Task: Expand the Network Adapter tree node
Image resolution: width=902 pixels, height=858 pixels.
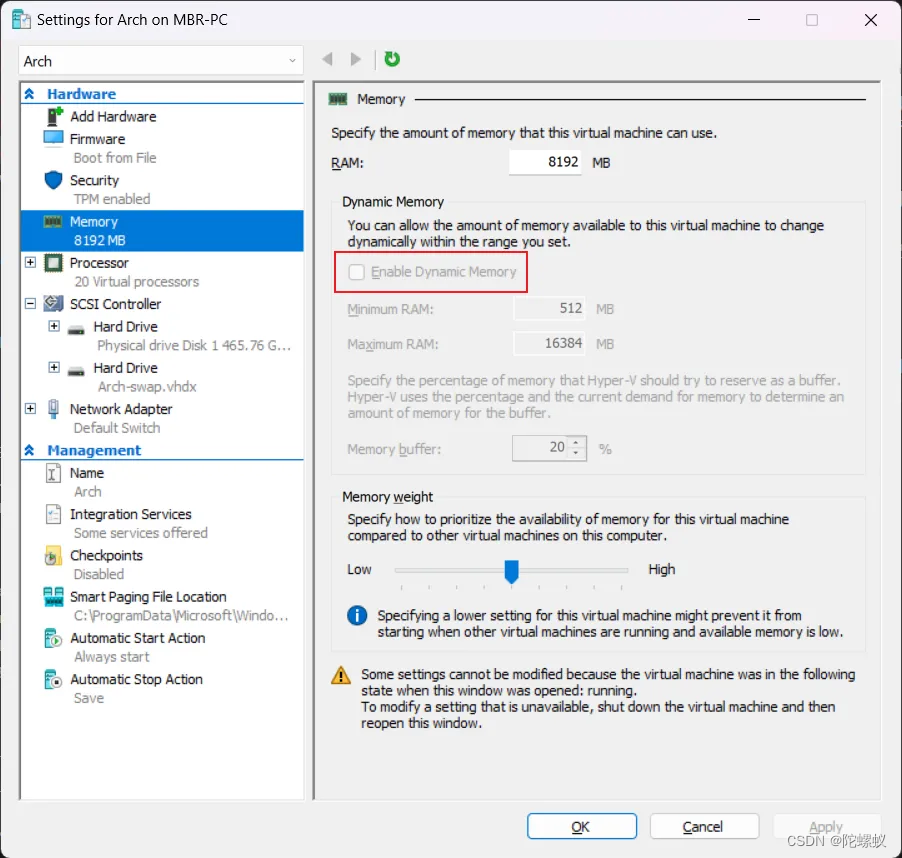Action: point(30,409)
